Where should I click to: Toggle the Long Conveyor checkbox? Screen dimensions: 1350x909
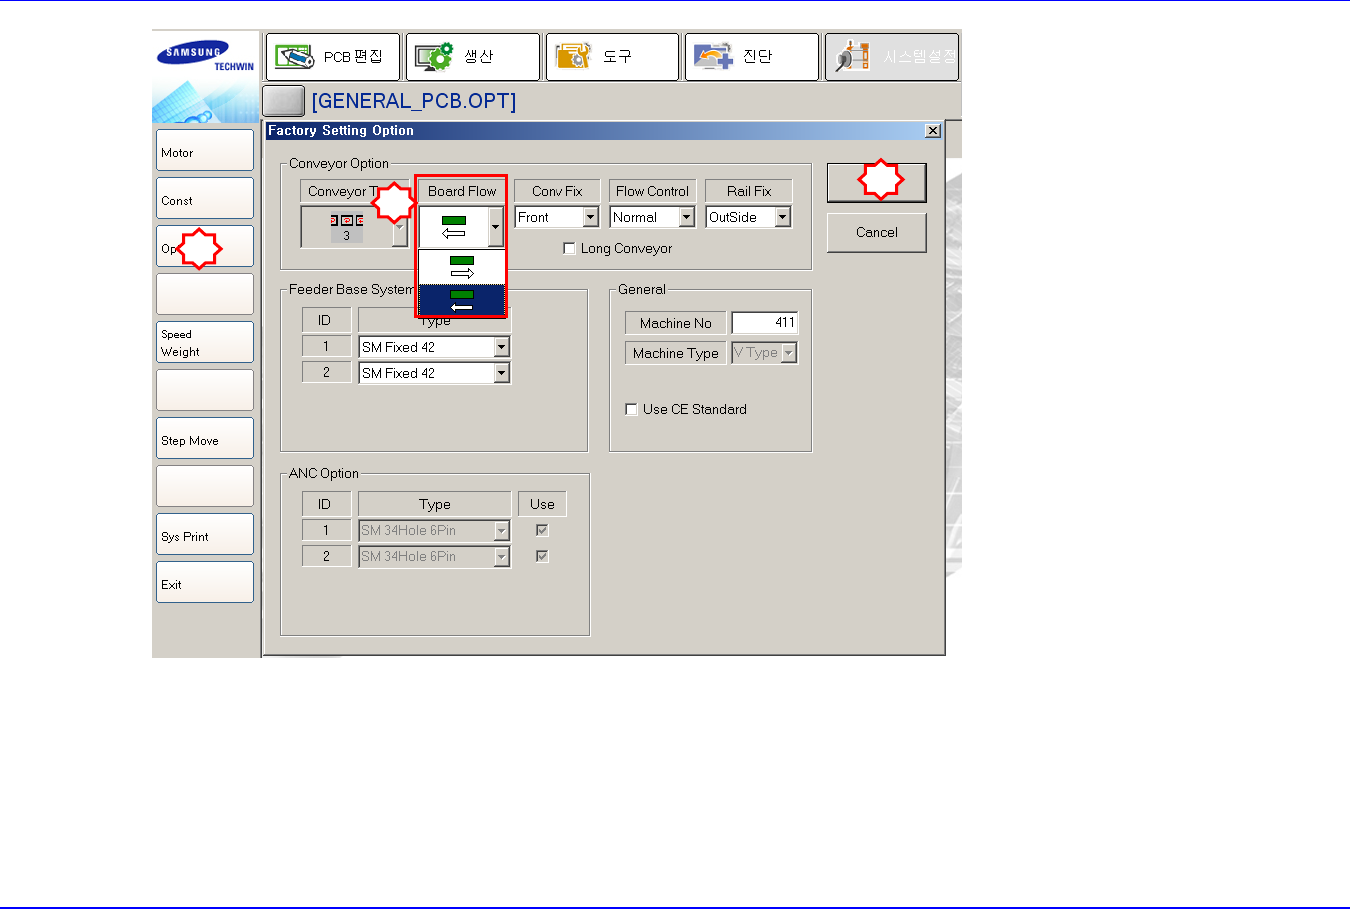(x=569, y=249)
